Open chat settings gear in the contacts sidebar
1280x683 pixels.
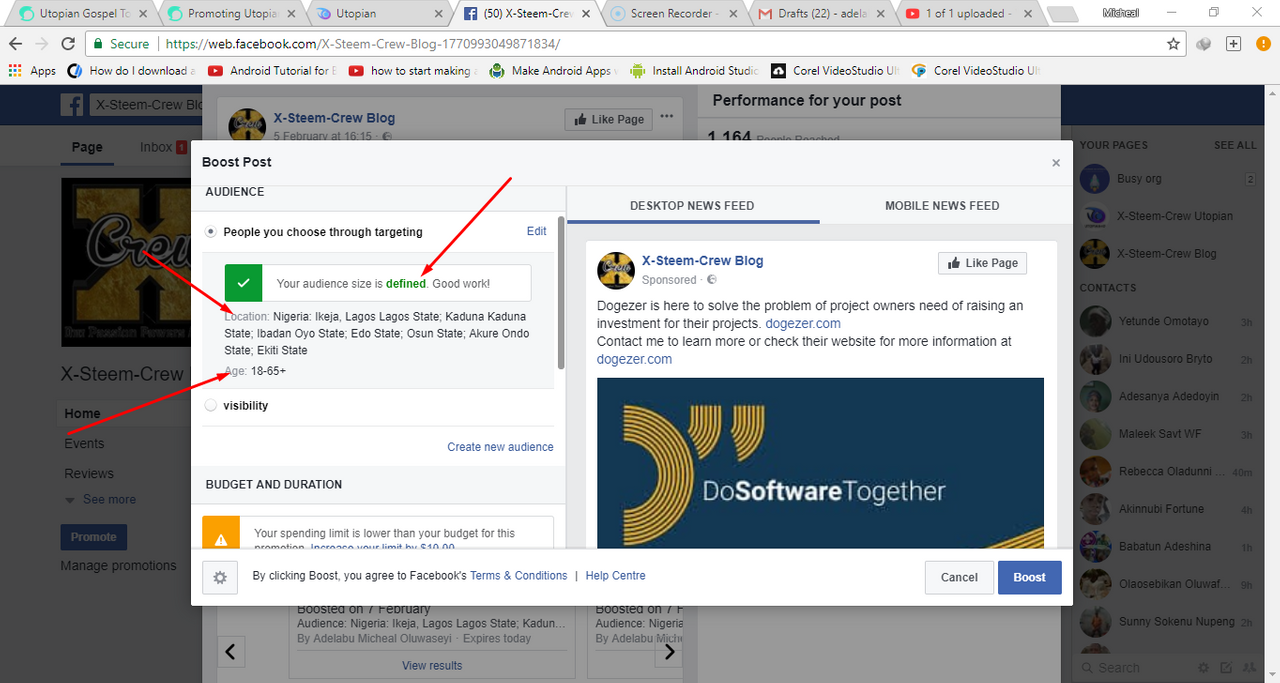point(1203,668)
